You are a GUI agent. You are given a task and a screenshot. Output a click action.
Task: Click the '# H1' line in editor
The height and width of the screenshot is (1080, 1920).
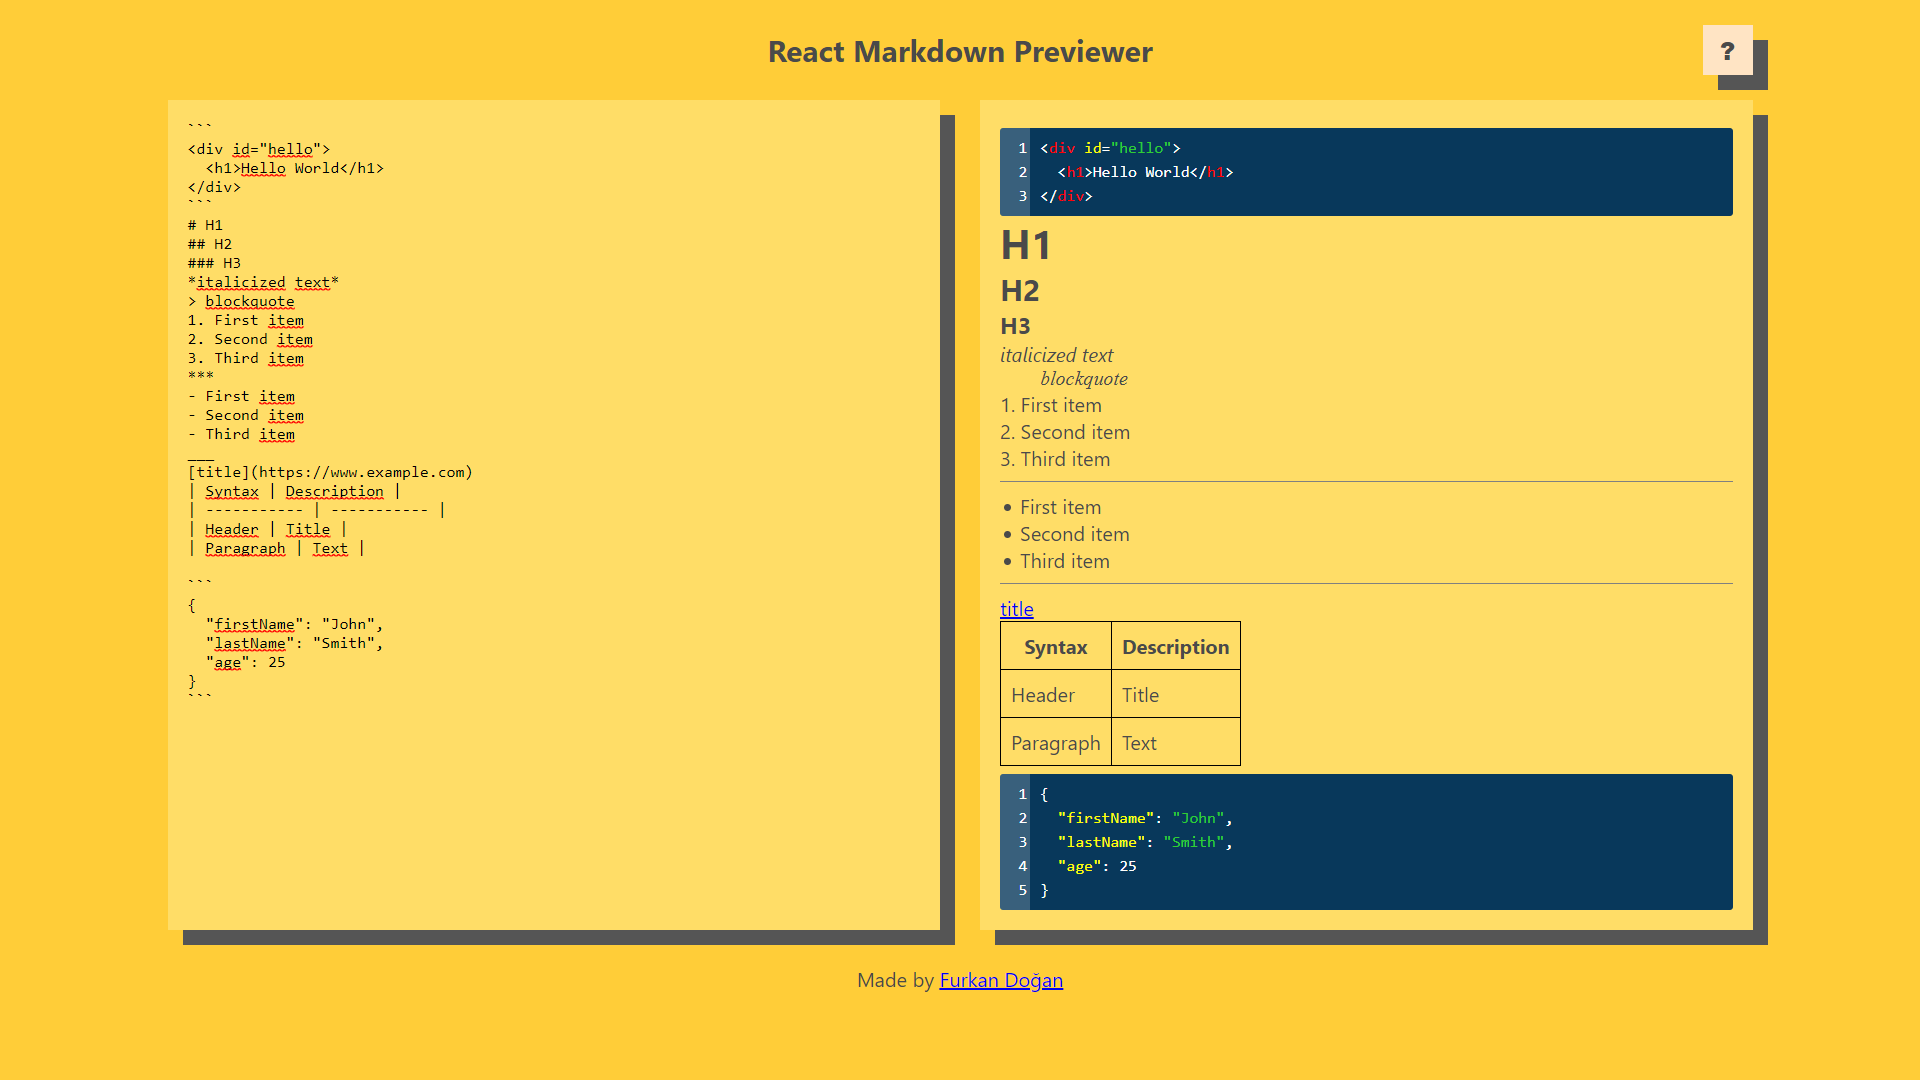(x=205, y=225)
